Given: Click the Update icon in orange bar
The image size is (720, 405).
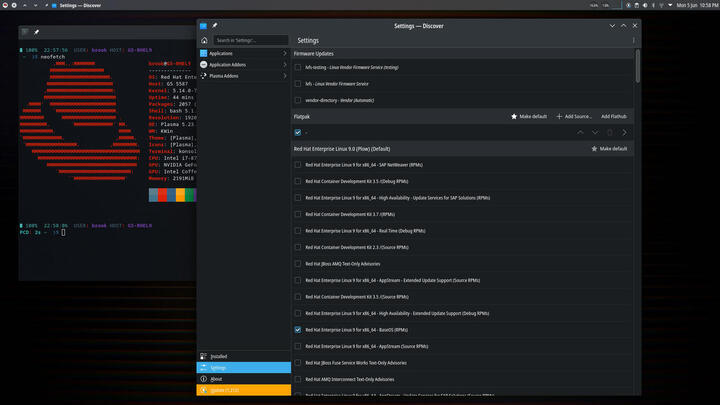Looking at the screenshot, I should (203, 390).
